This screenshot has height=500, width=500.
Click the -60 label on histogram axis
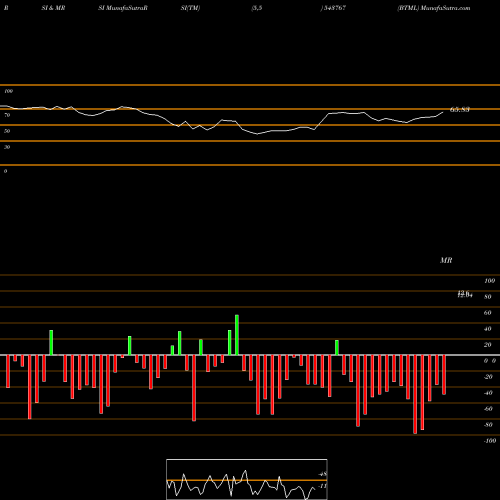click(488, 409)
